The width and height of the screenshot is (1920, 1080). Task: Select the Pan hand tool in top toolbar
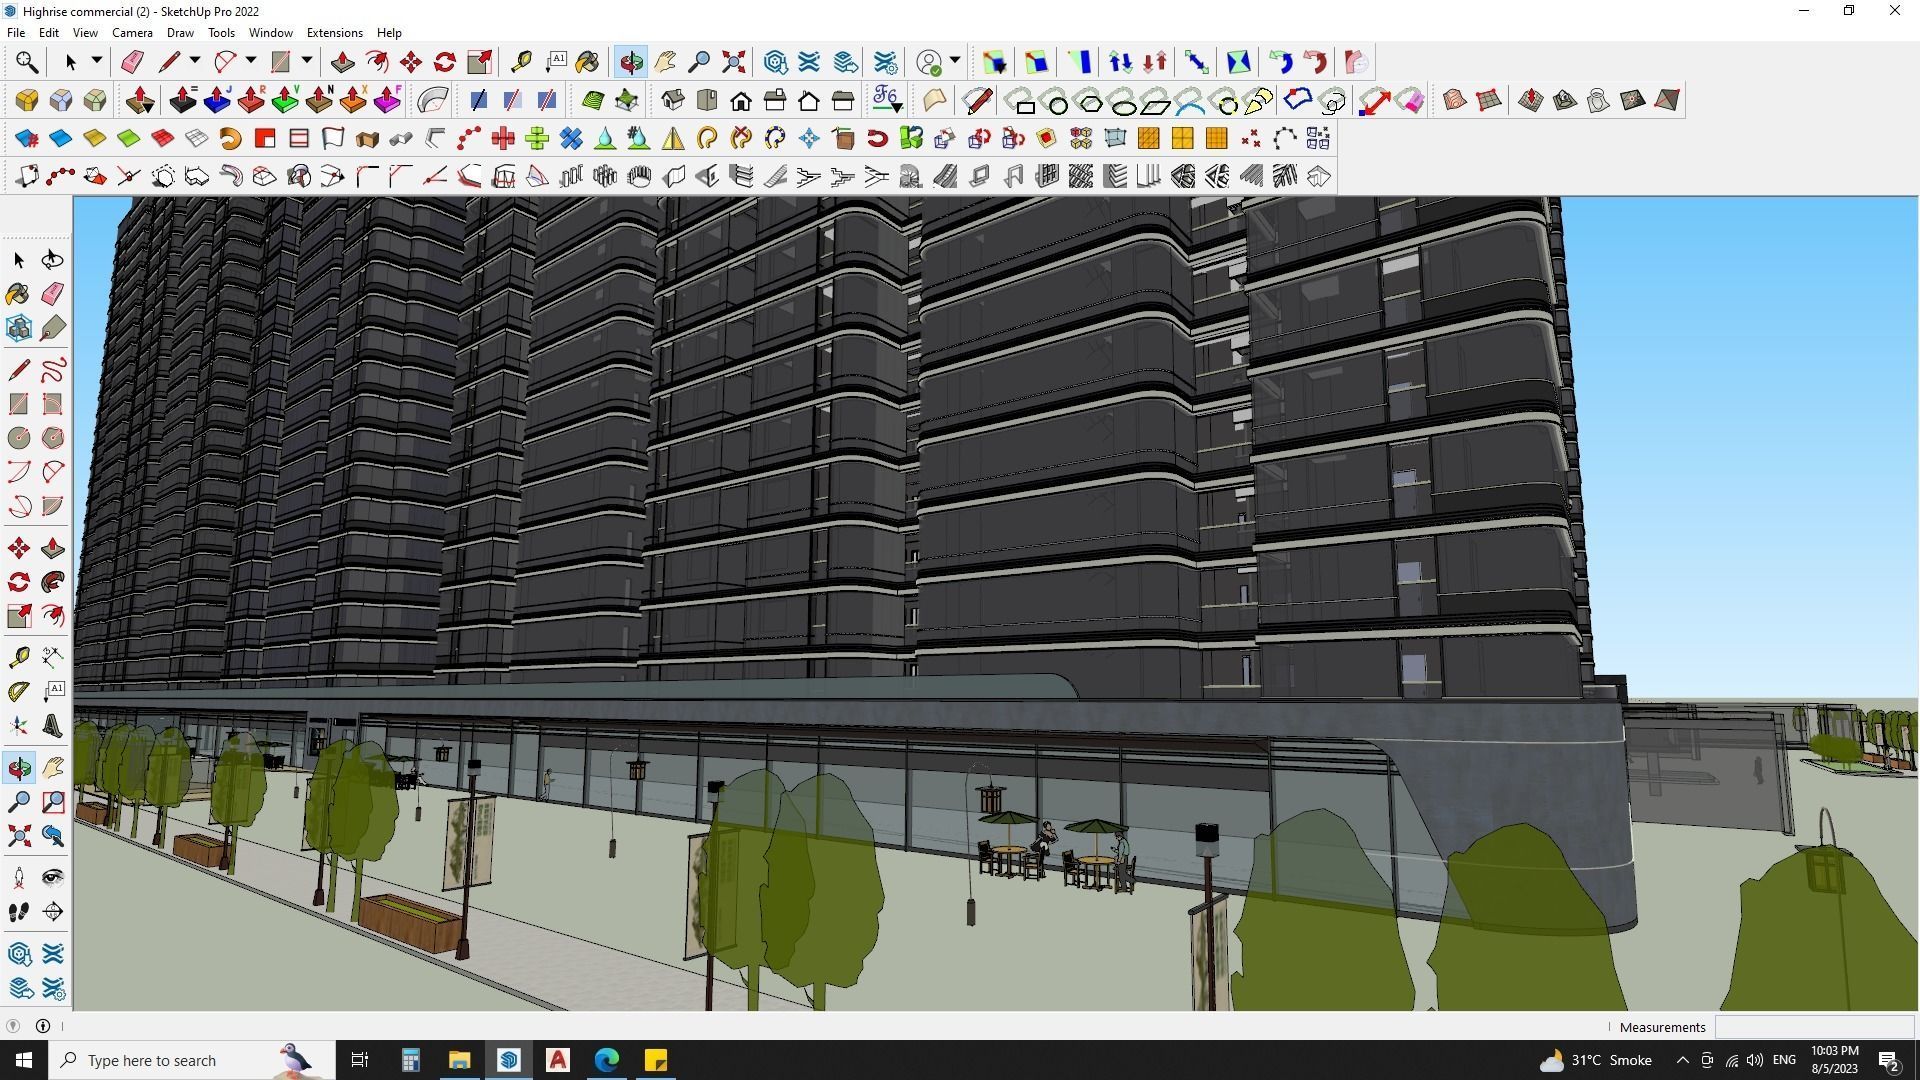[665, 62]
